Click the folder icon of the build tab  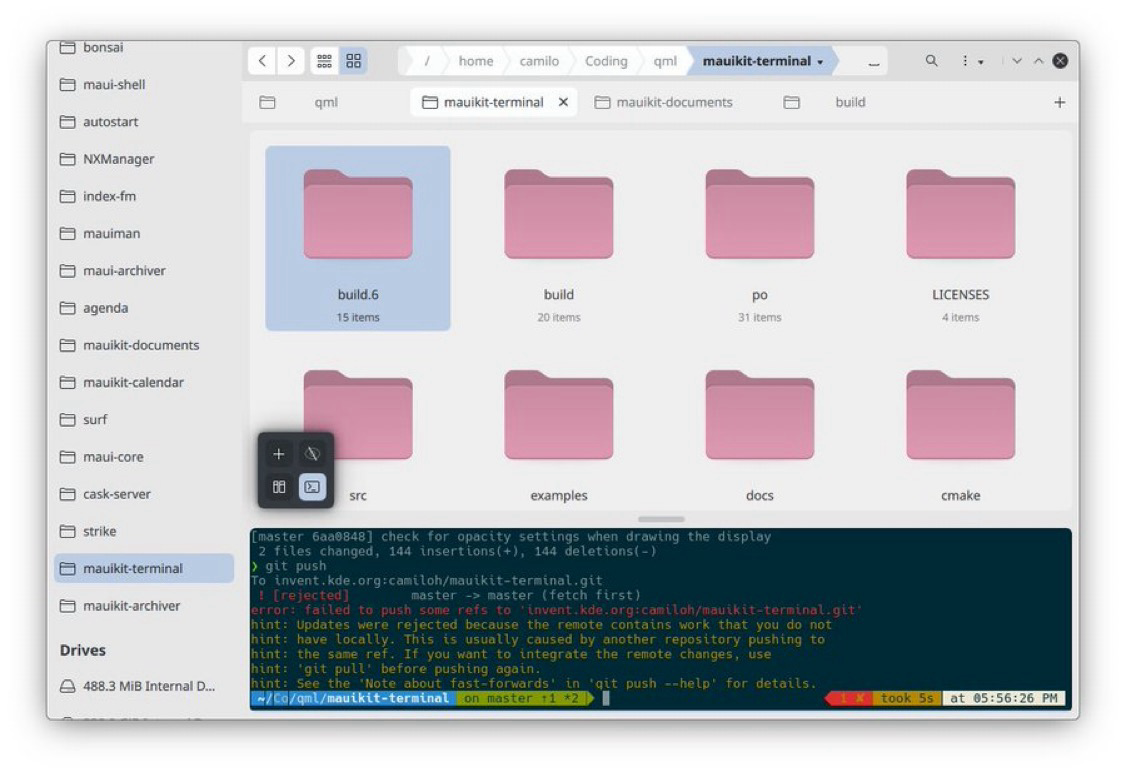pyautogui.click(x=791, y=103)
